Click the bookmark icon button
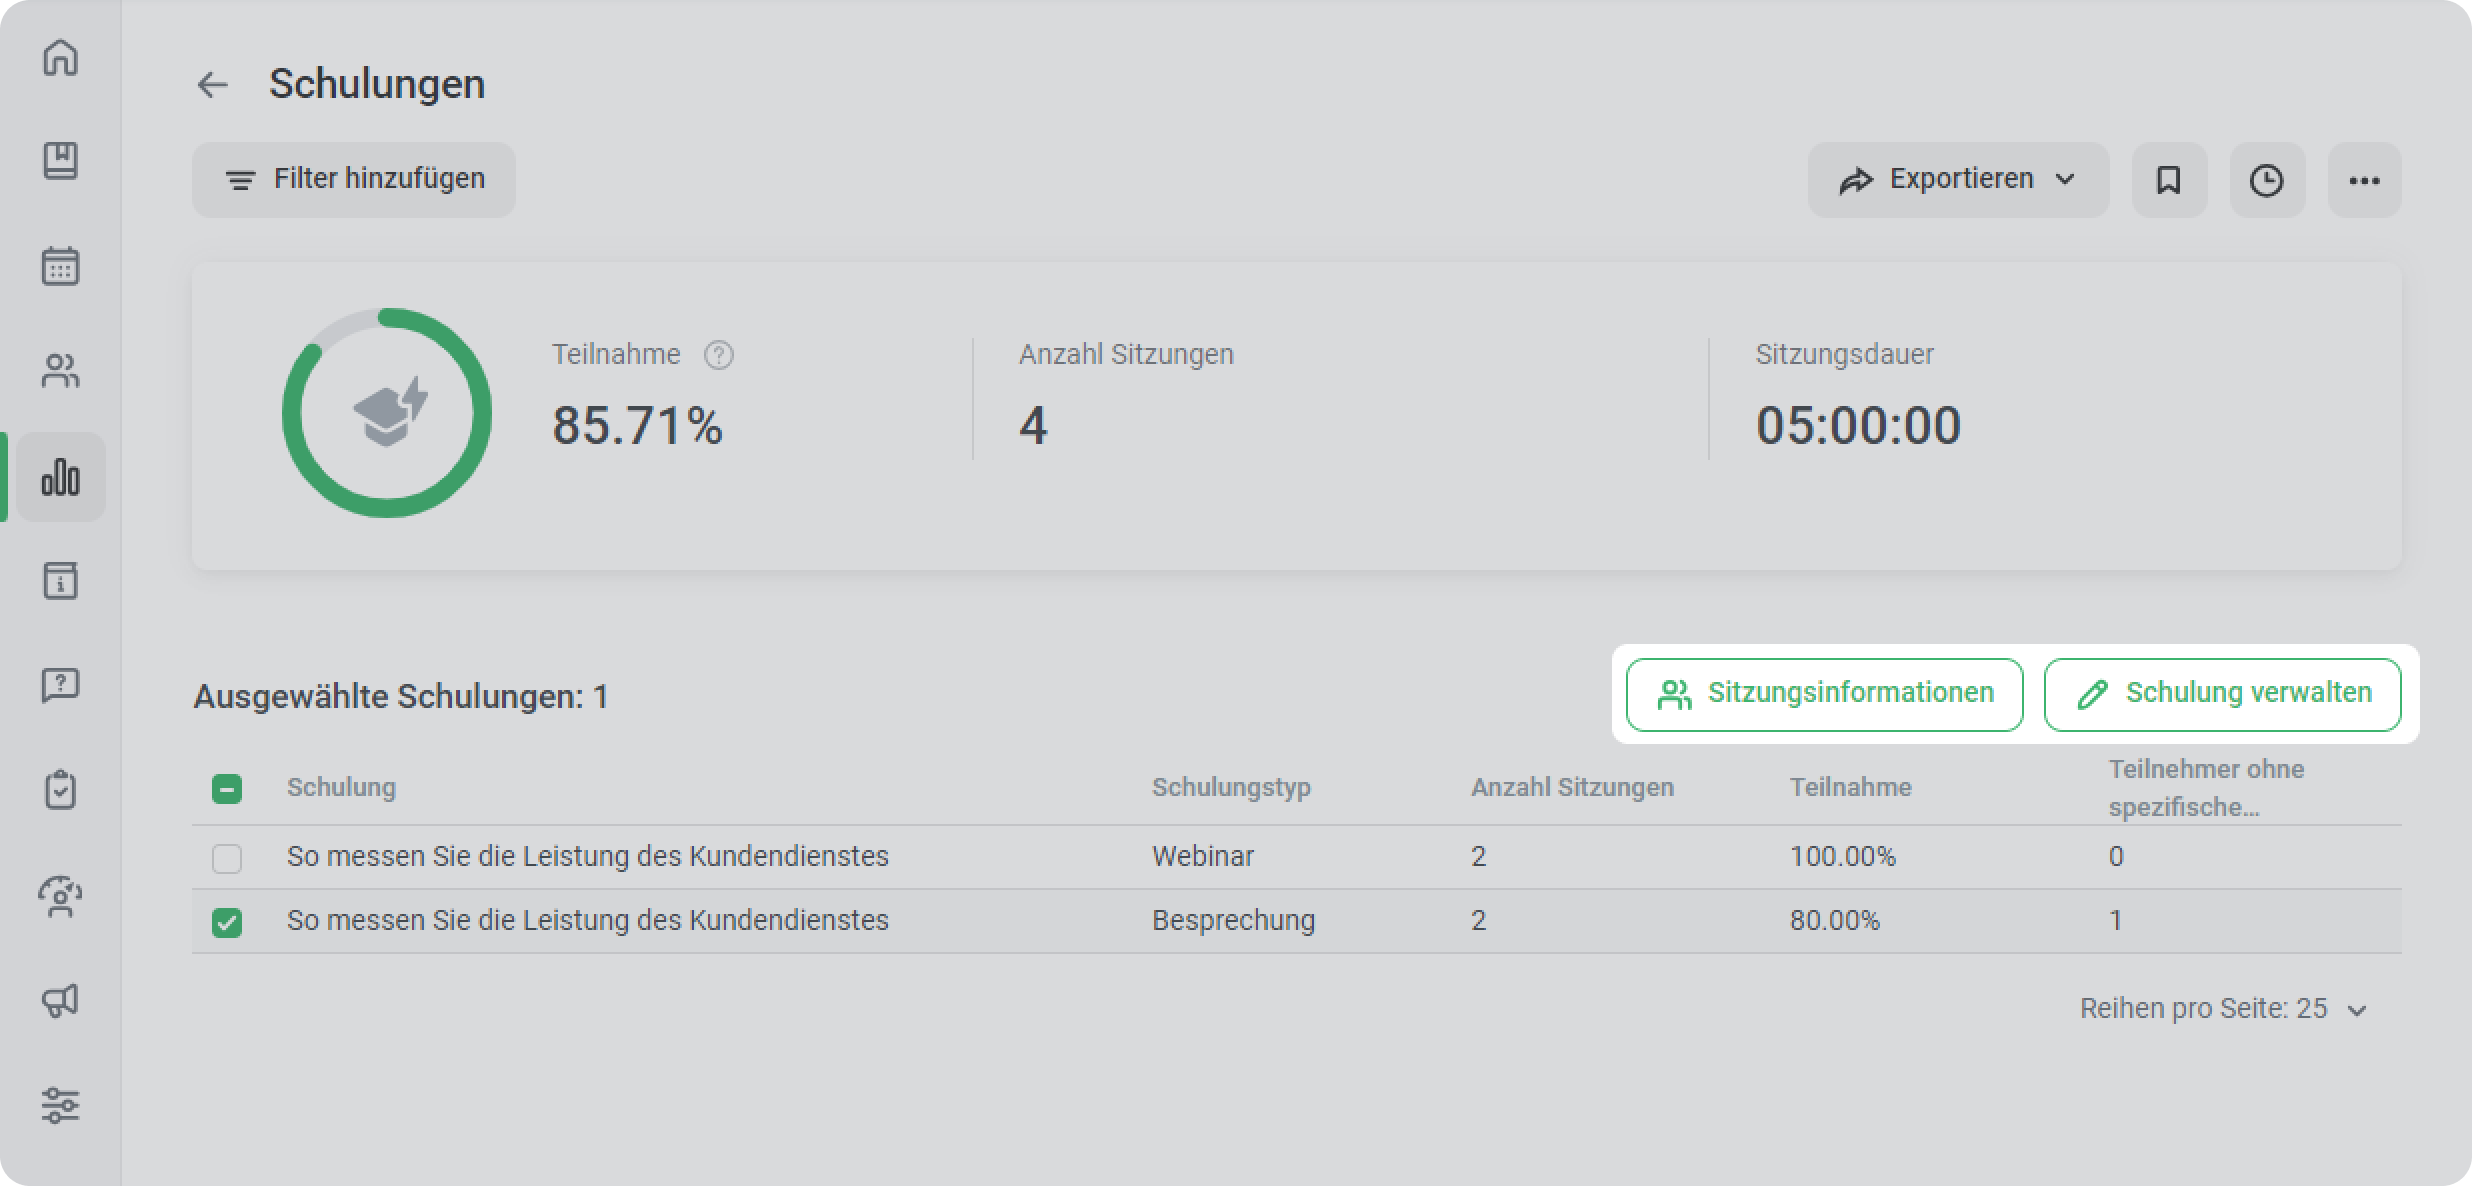 pos(2169,180)
